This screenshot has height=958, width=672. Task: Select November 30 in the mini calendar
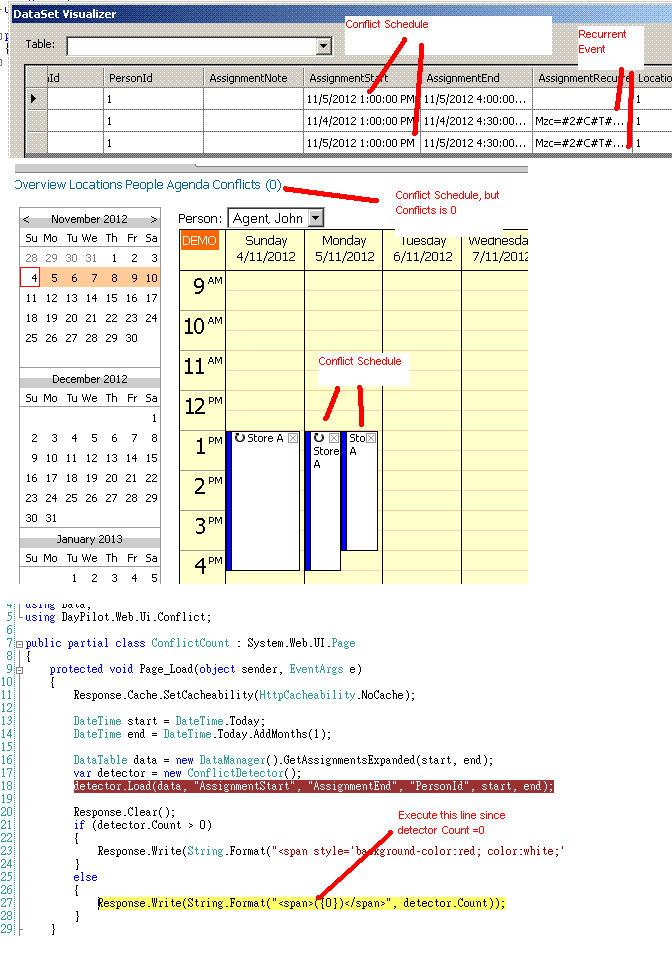pyautogui.click(x=131, y=338)
